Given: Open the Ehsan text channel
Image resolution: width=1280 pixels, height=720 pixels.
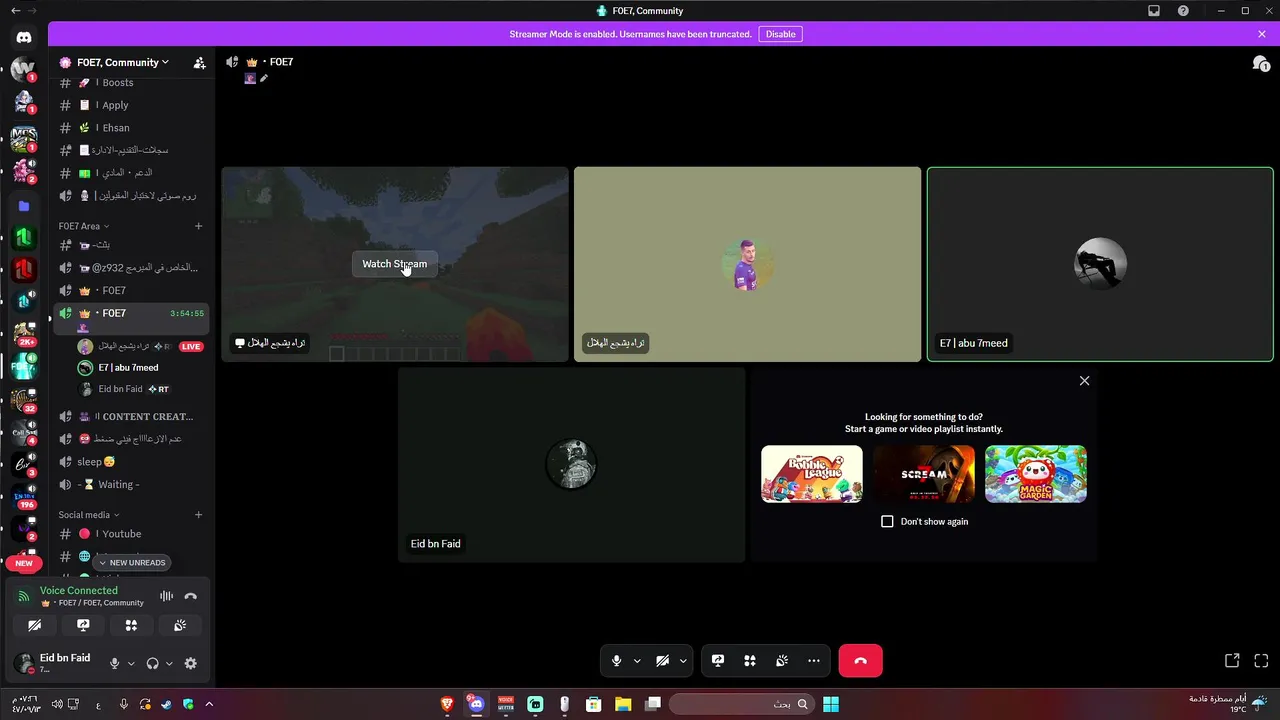Looking at the screenshot, I should click(130, 128).
